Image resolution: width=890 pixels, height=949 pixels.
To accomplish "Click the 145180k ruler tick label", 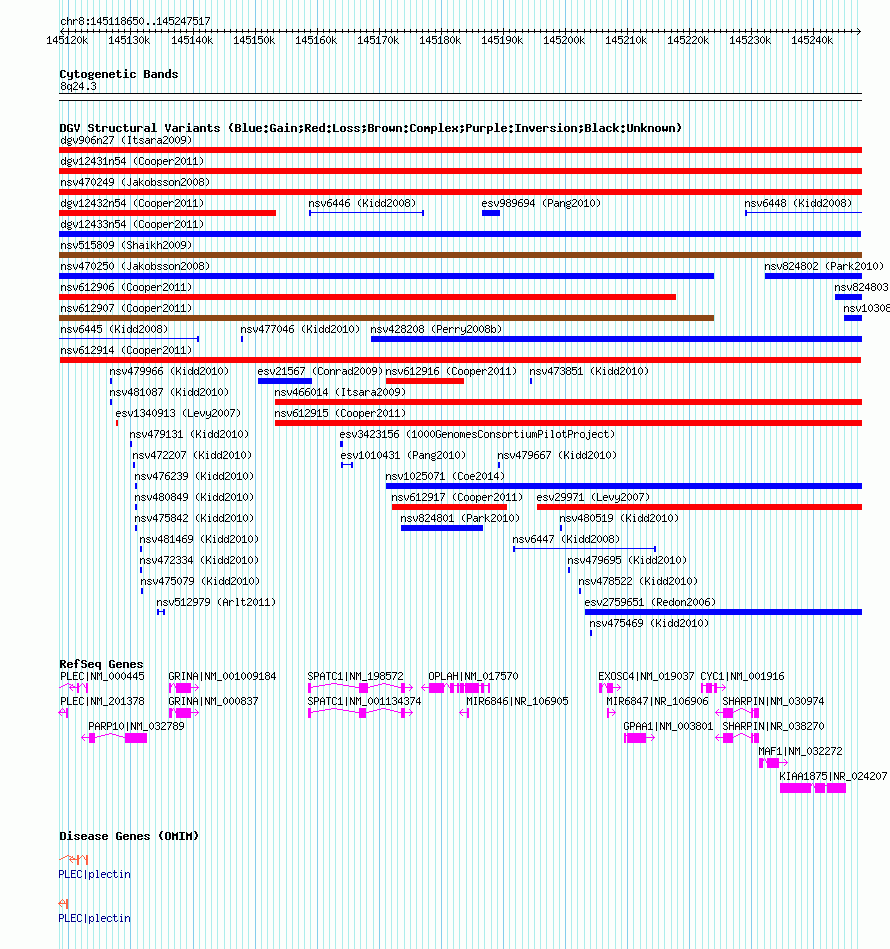I will click(440, 40).
